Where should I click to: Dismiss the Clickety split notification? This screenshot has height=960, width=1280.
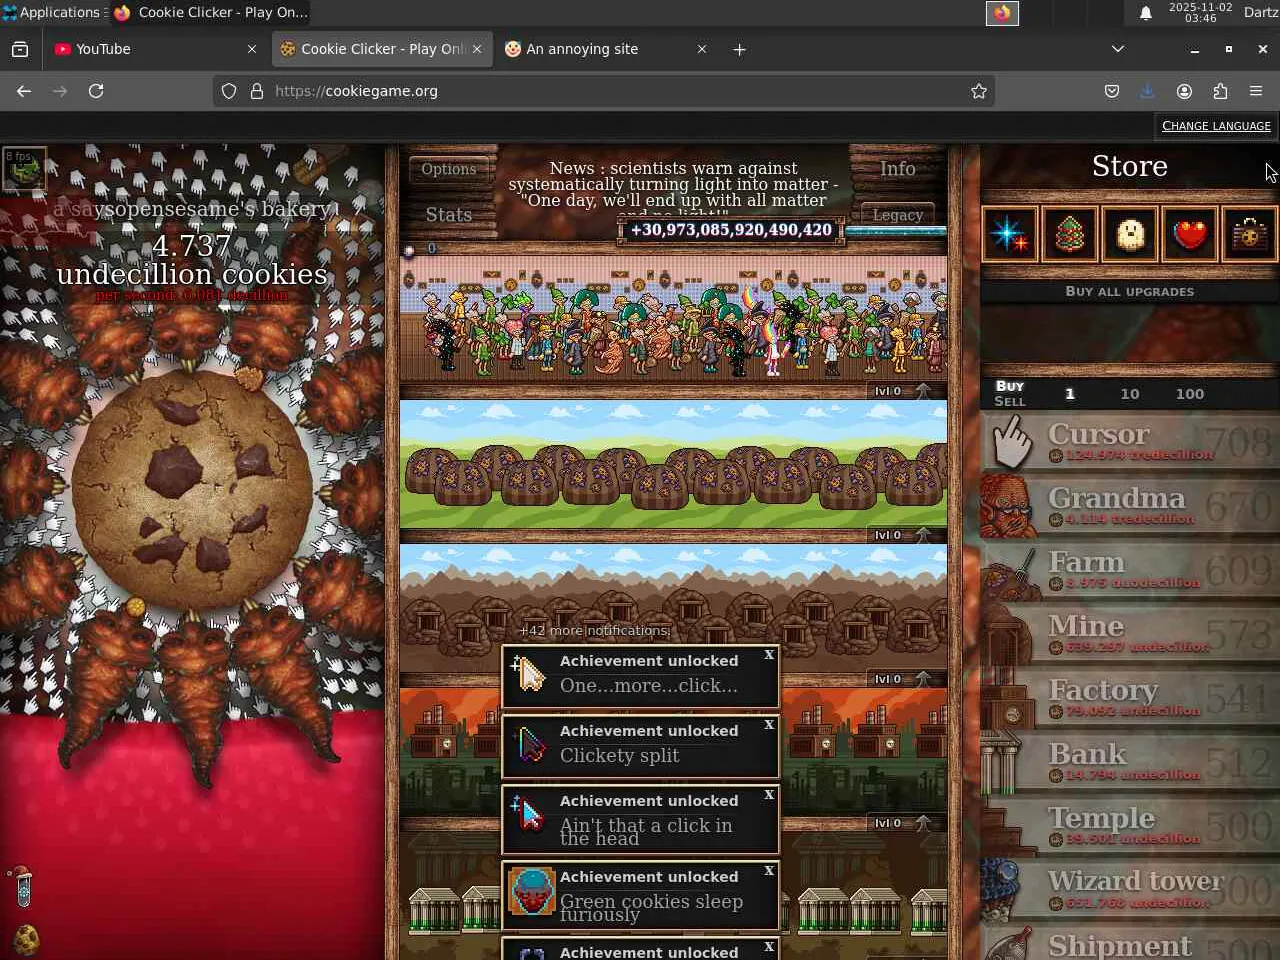pos(769,725)
